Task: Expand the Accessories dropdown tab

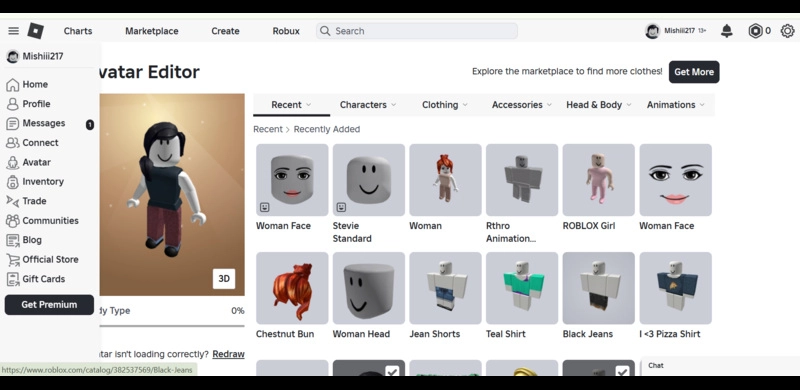Action: coord(521,105)
